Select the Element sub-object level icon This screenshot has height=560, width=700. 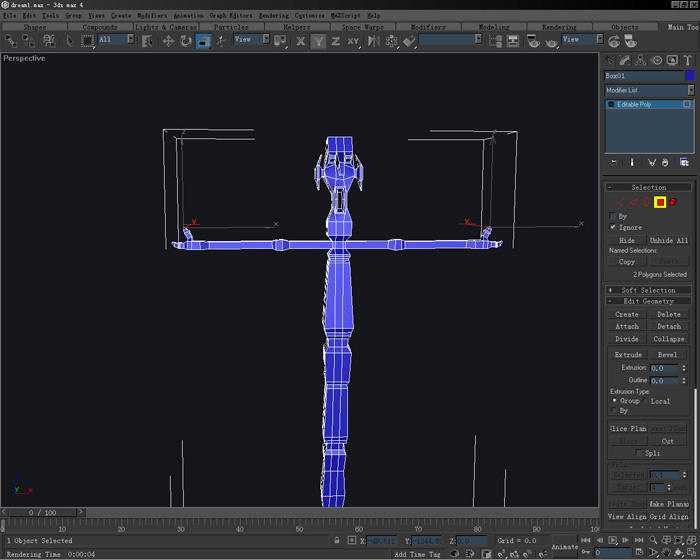[673, 202]
